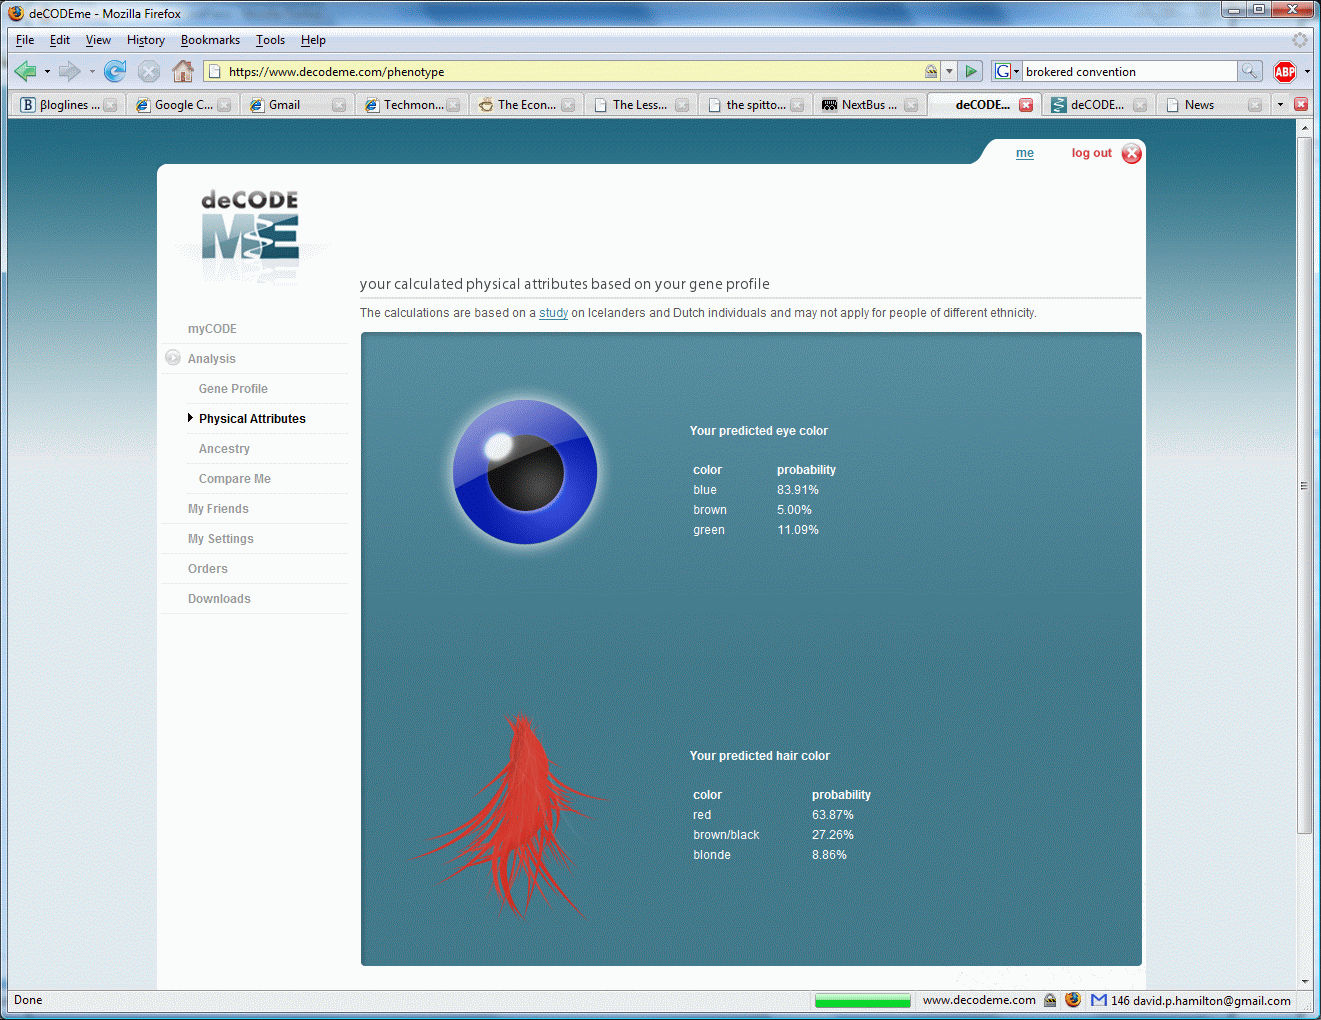Click the search magnifier icon

click(x=1249, y=71)
